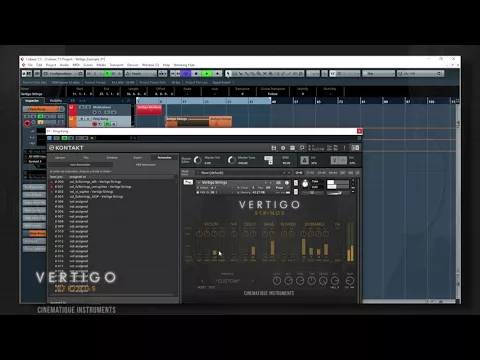This screenshot has width=480, height=360.
Task: Select host parameter #000 row
Action: [112, 182]
